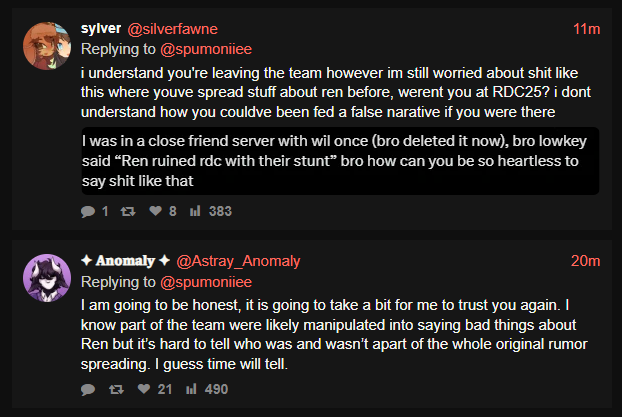Open the quoted post about wil's server
This screenshot has height=417, width=622.
(x=340, y=161)
